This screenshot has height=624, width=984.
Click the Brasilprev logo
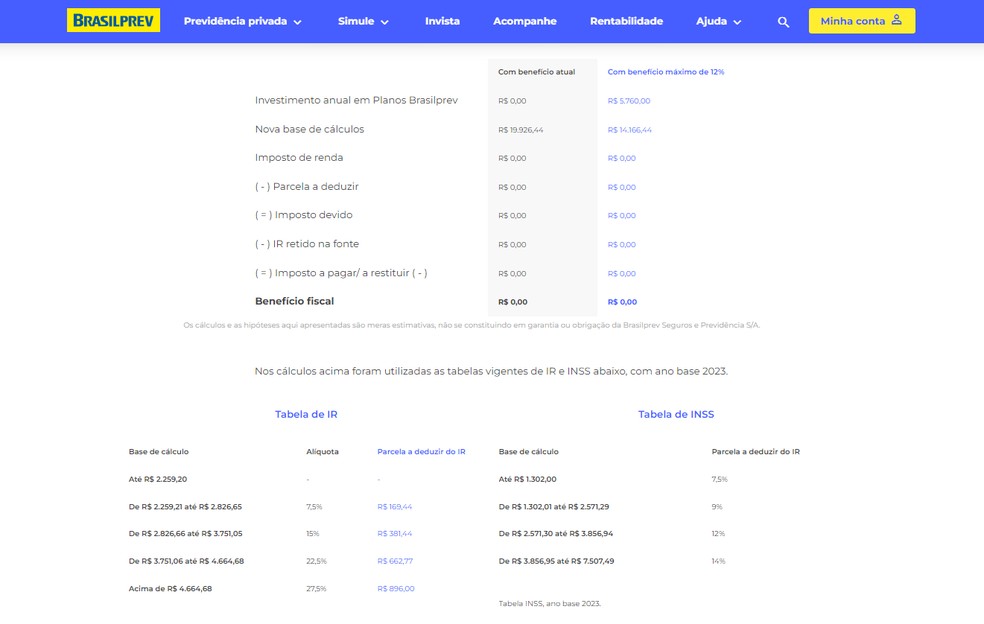113,21
